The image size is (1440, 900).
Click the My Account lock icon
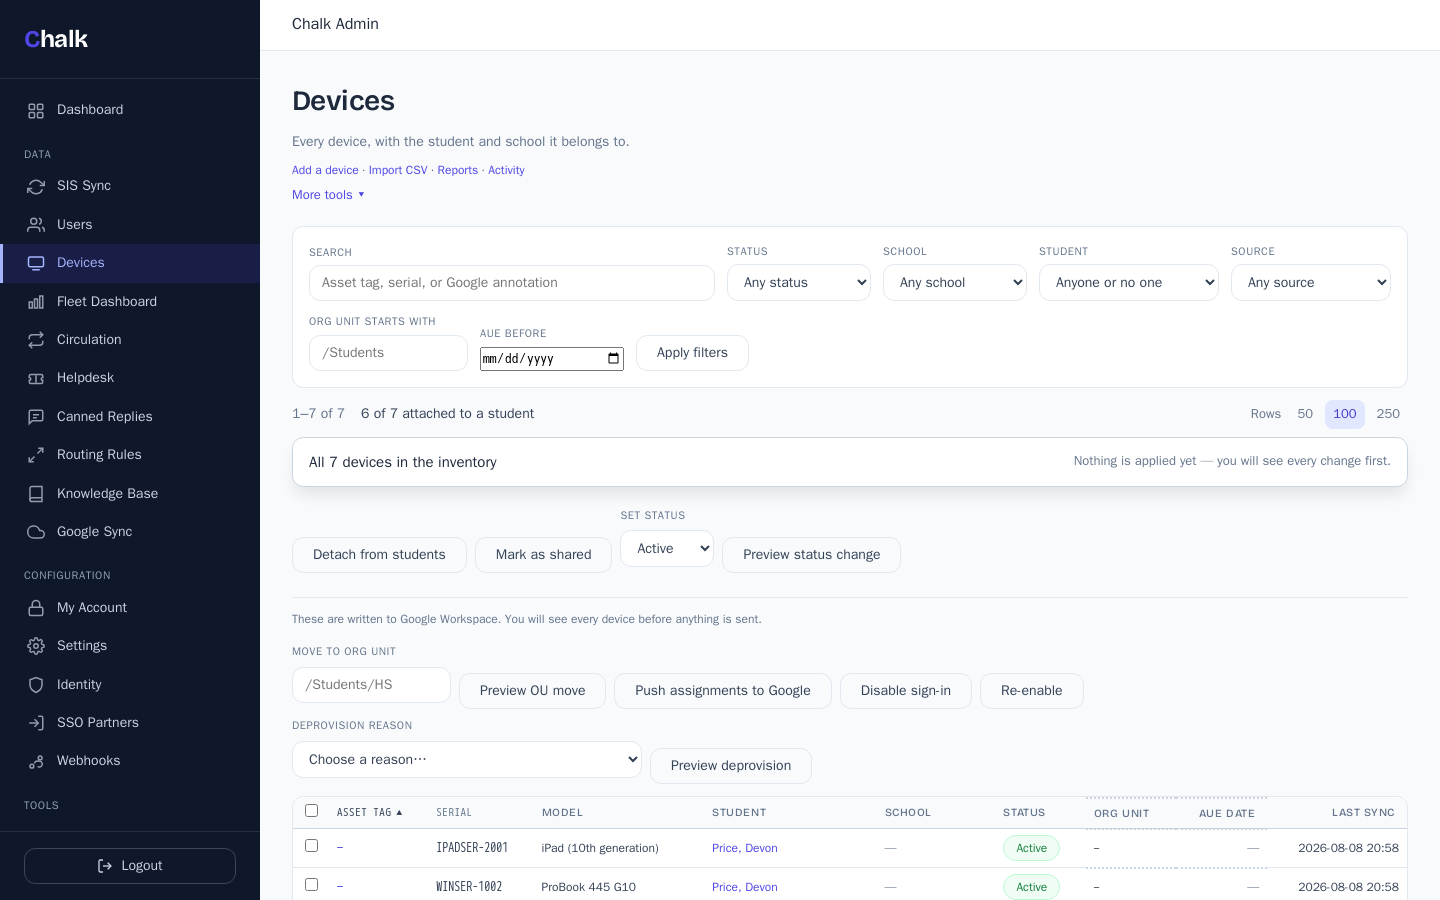point(36,608)
